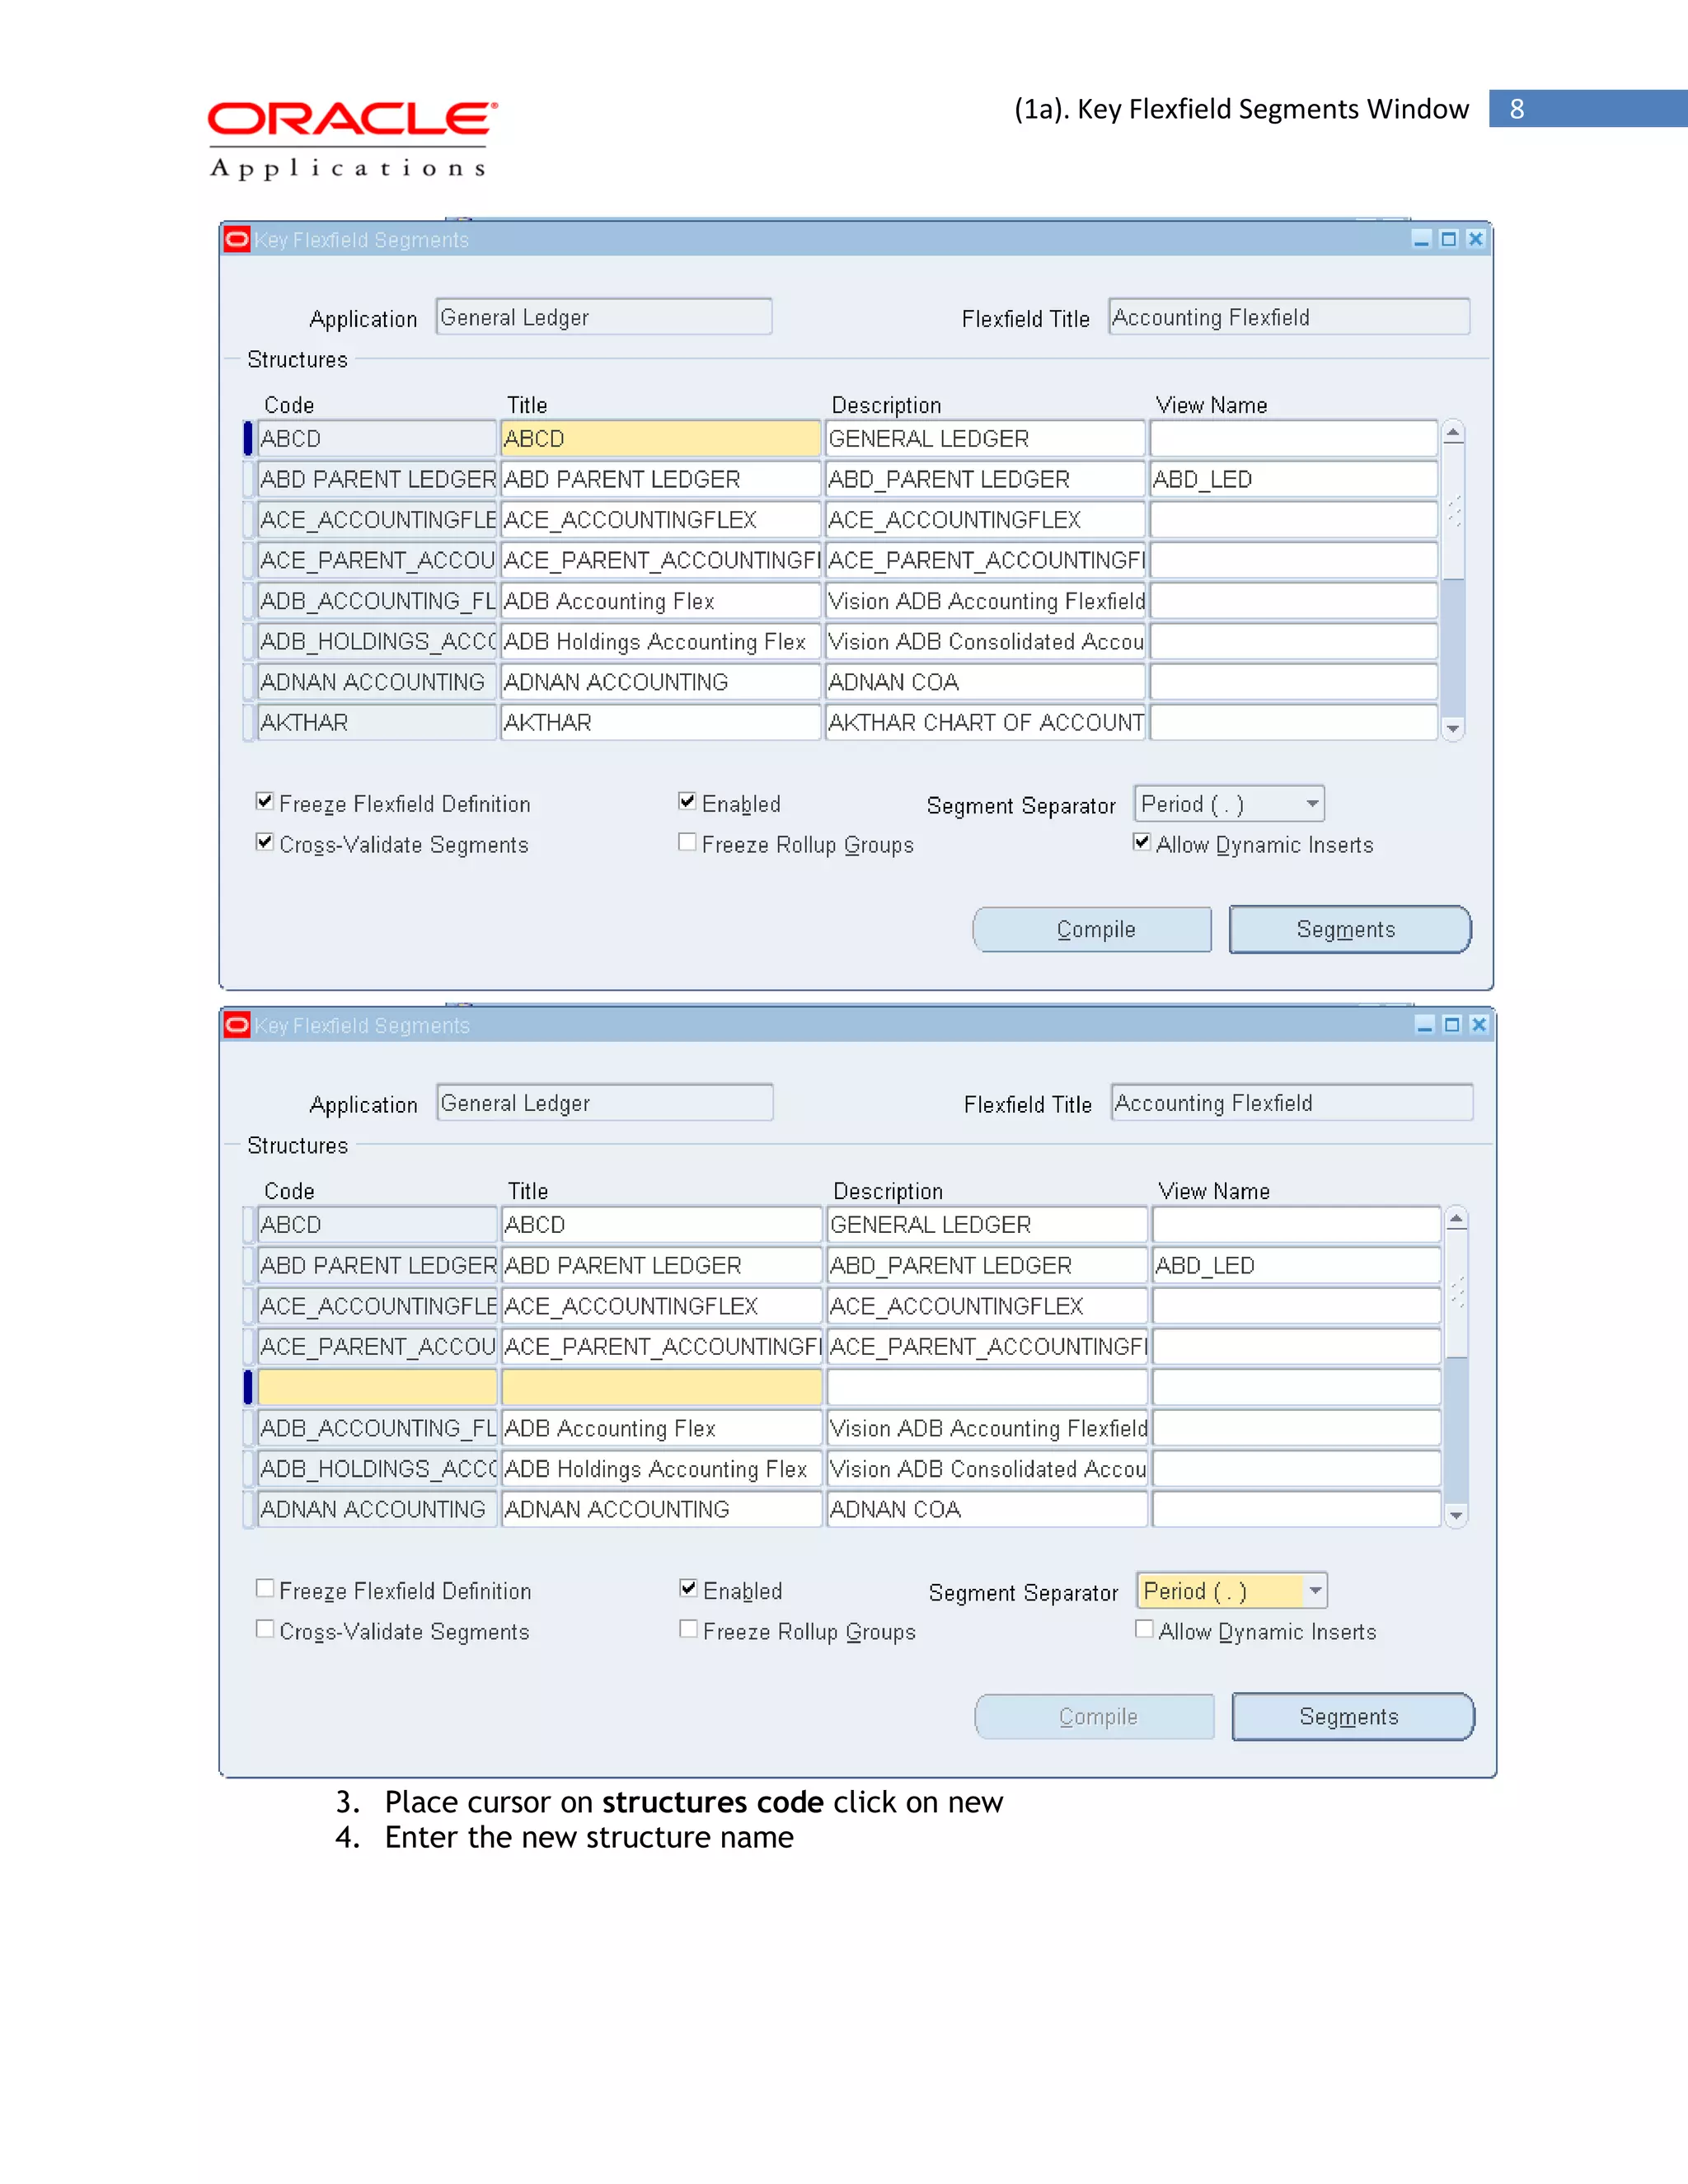1688x2184 pixels.
Task: Close the lower Key Flexfield Segments window
Action: (x=1479, y=1025)
